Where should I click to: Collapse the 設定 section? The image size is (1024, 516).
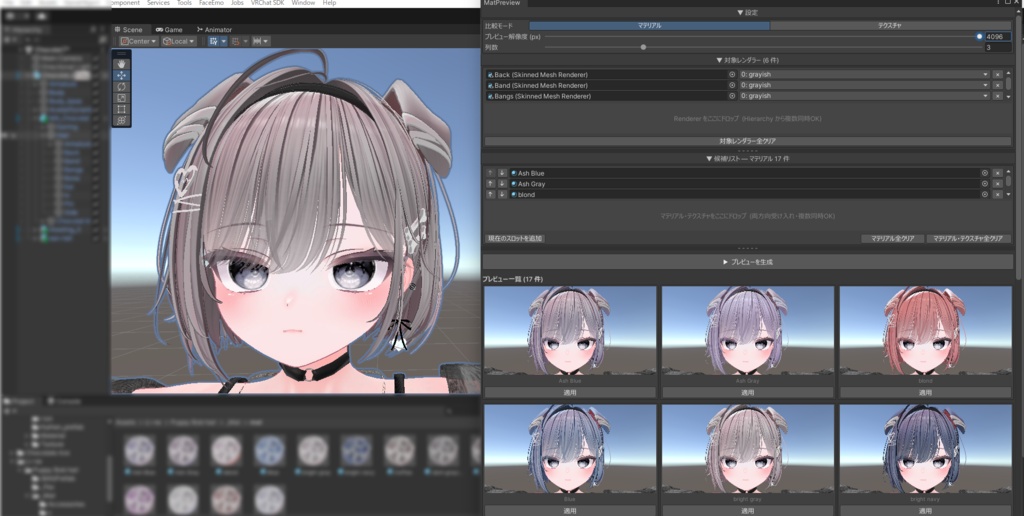[747, 12]
